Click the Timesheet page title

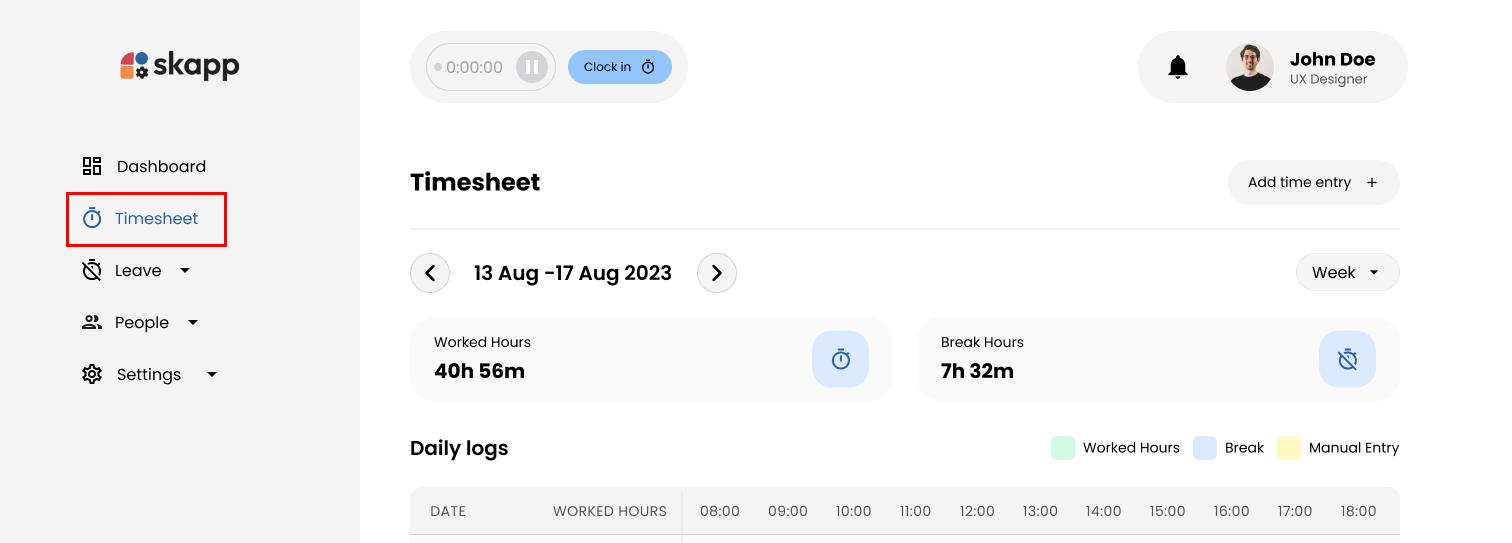pos(475,182)
